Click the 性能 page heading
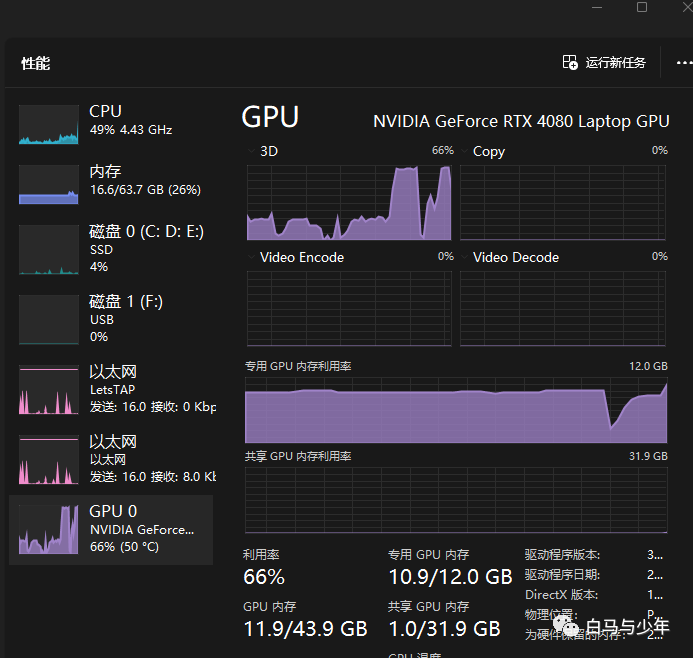 click(36, 64)
